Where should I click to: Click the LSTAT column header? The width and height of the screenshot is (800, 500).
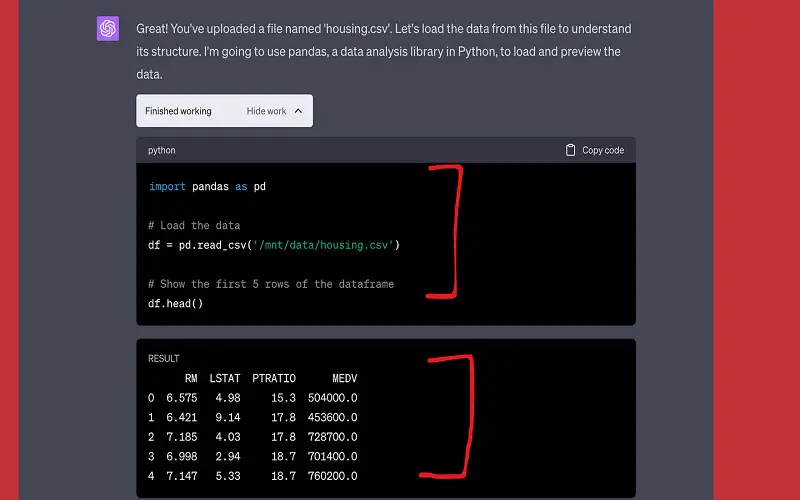tap(224, 379)
